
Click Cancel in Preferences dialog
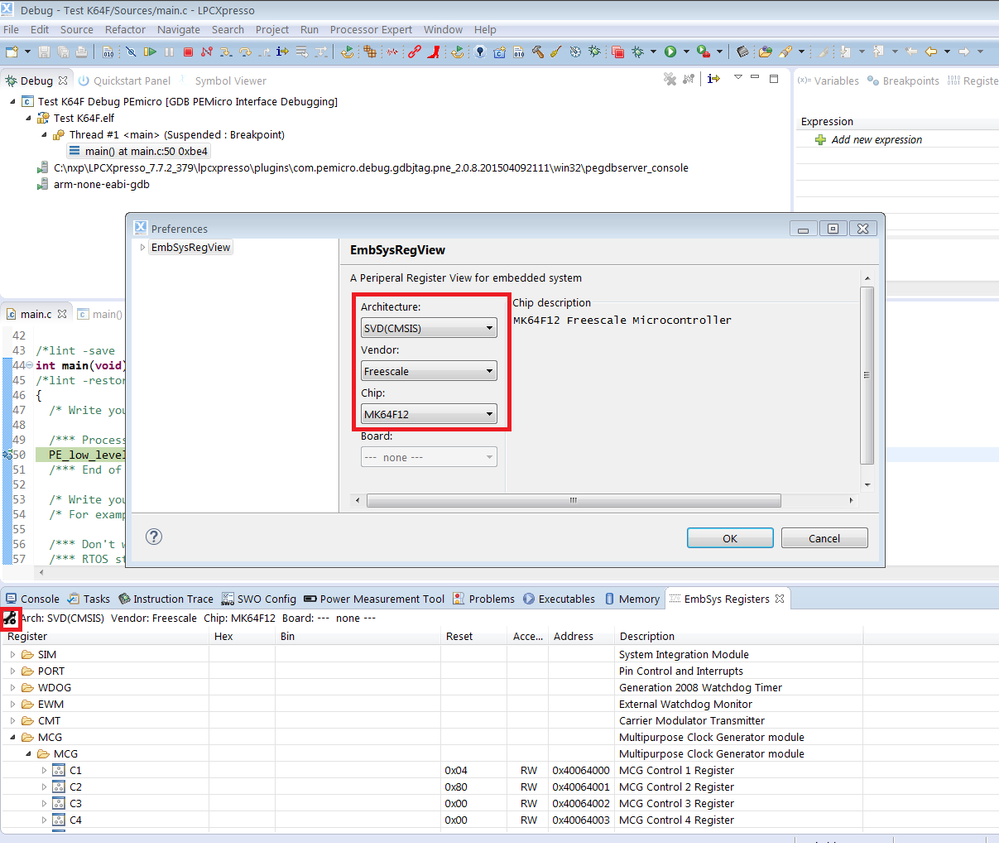[x=824, y=538]
